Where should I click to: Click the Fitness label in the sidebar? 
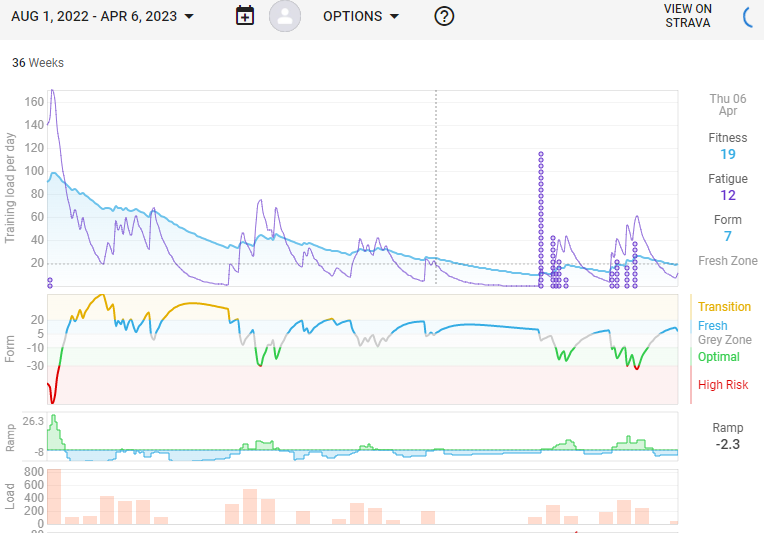[727, 138]
